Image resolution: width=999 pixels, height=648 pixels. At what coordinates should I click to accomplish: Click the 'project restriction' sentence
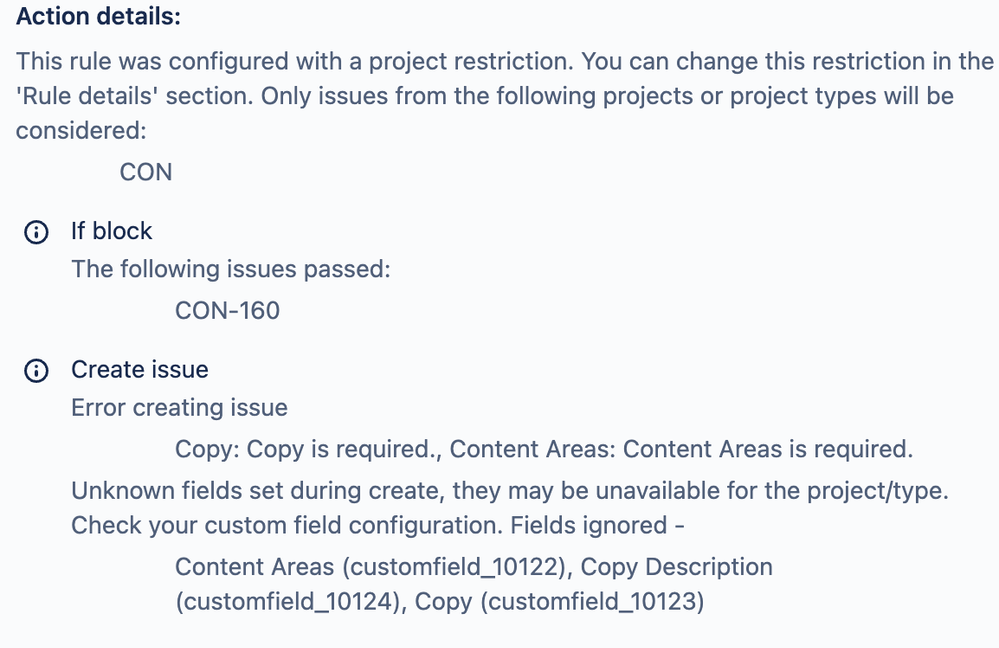point(295,62)
